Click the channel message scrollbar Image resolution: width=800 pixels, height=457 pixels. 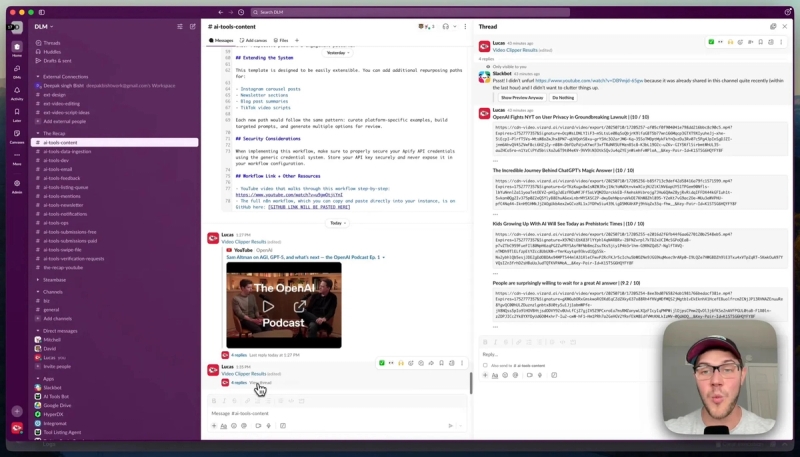pos(470,383)
